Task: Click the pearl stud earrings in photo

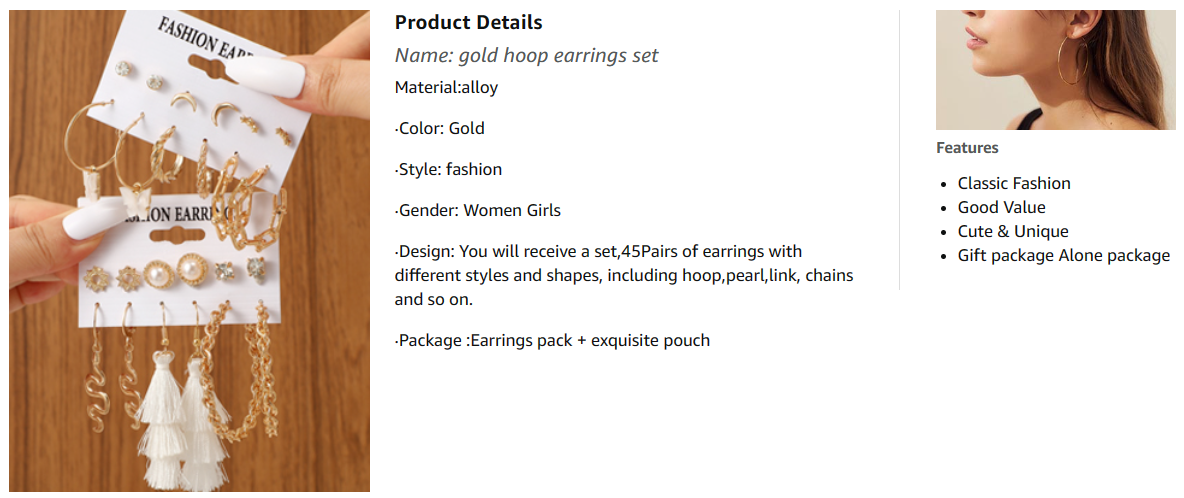Action: [x=160, y=273]
